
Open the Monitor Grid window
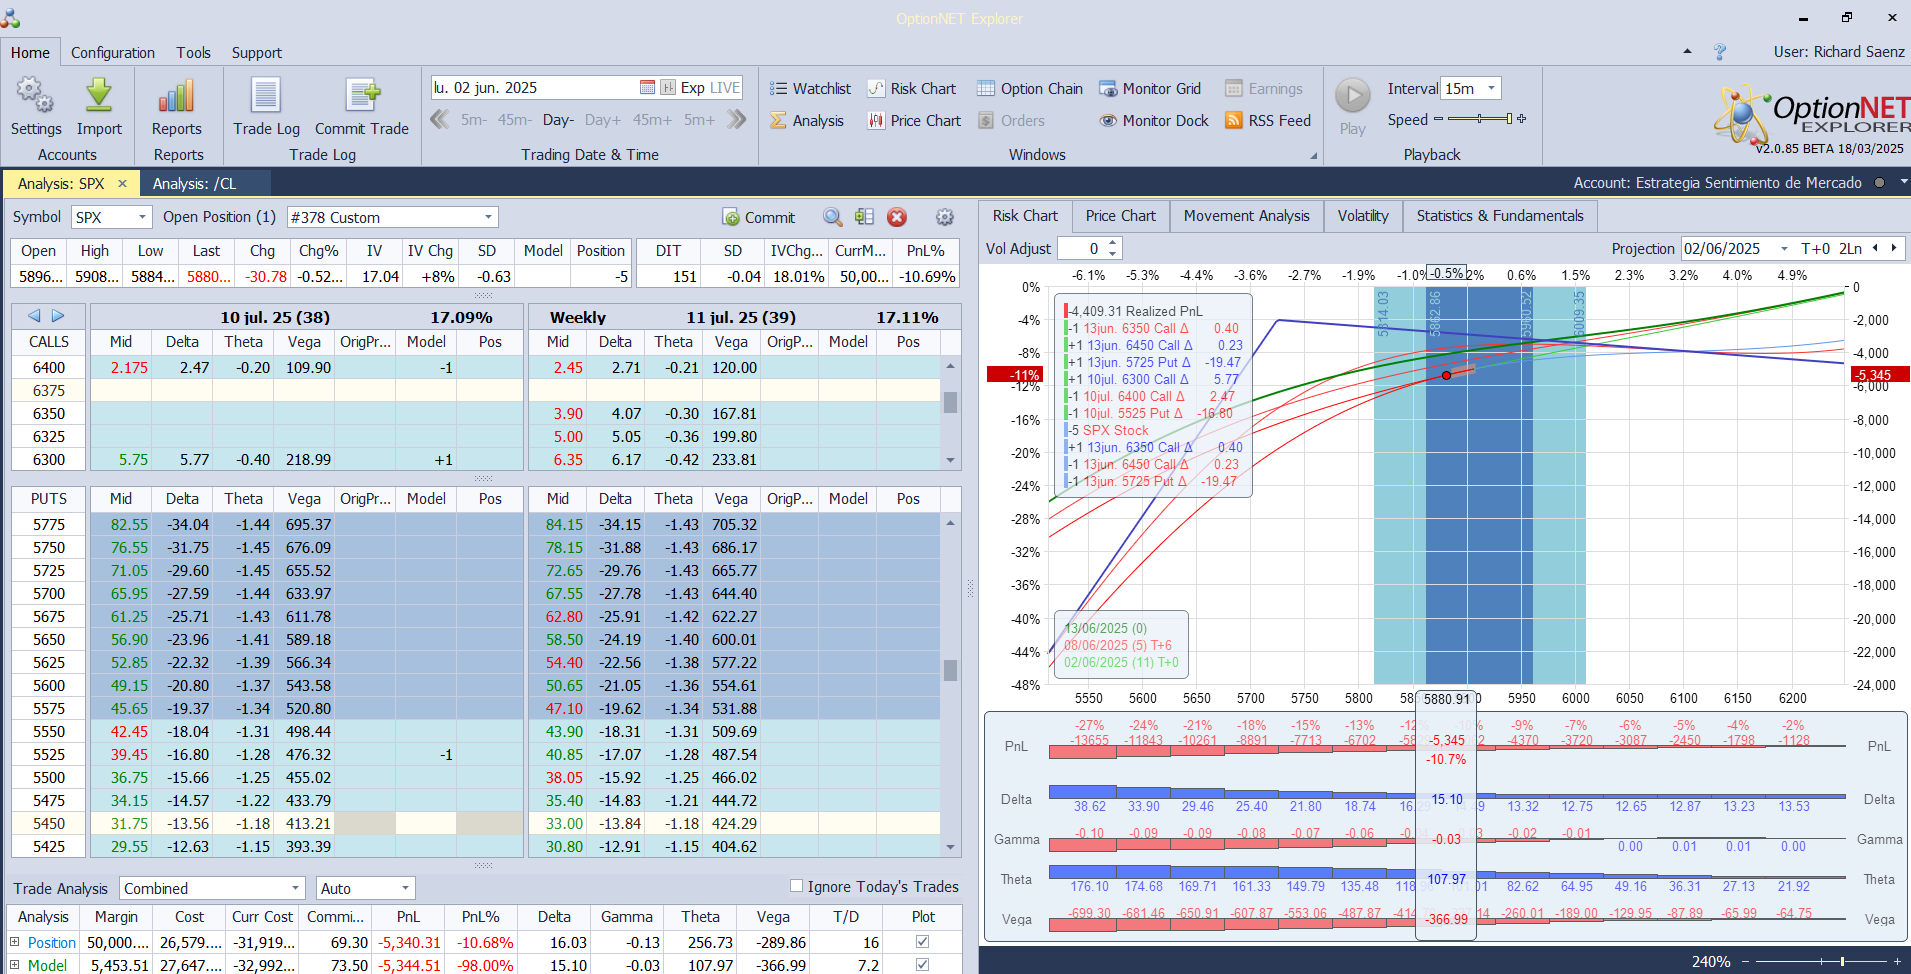click(1150, 88)
